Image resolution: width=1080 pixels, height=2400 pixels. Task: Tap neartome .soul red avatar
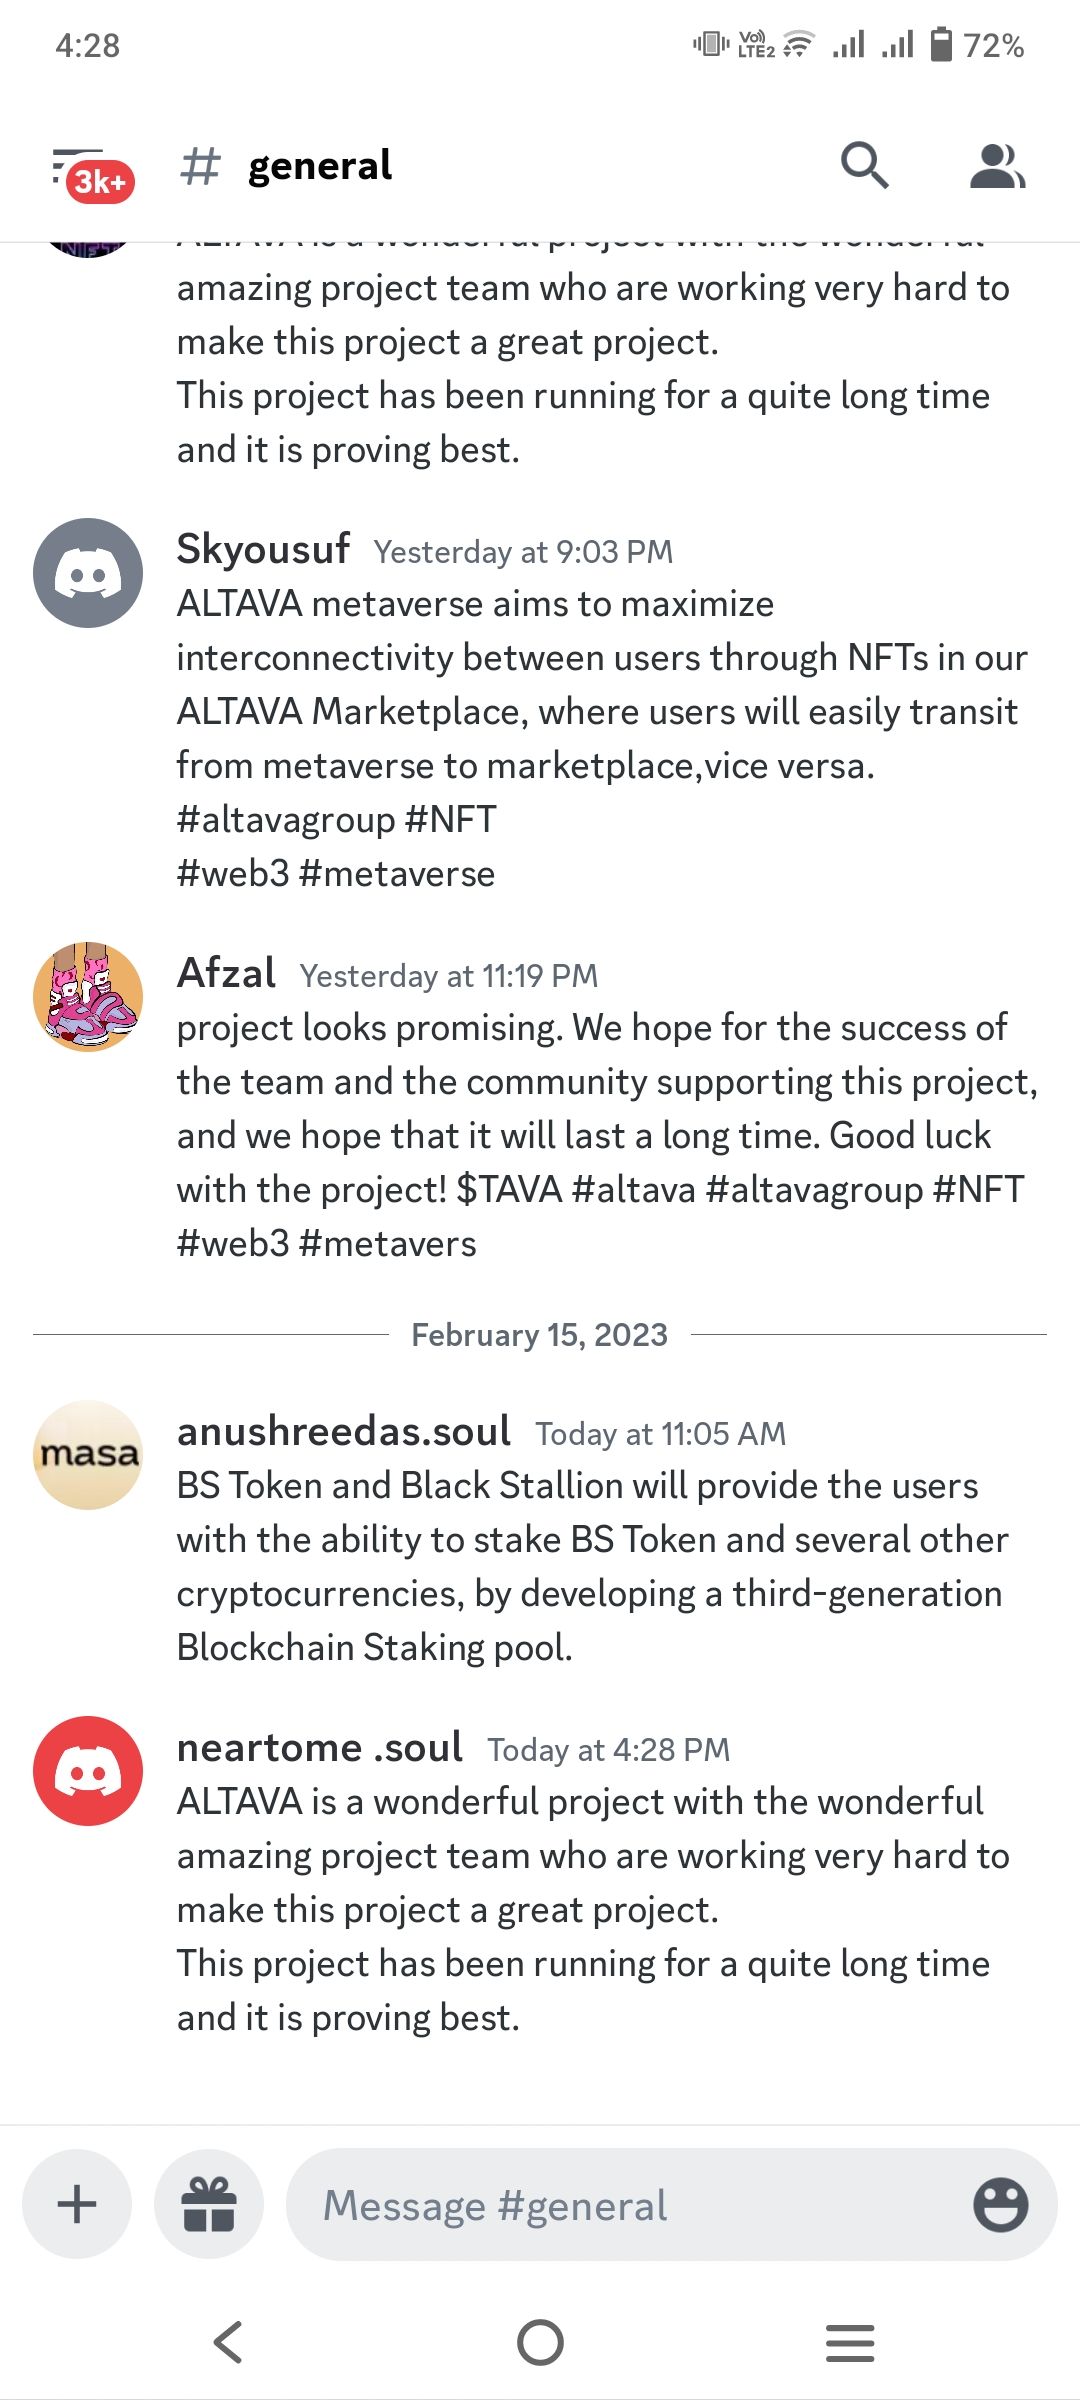[x=88, y=1771]
